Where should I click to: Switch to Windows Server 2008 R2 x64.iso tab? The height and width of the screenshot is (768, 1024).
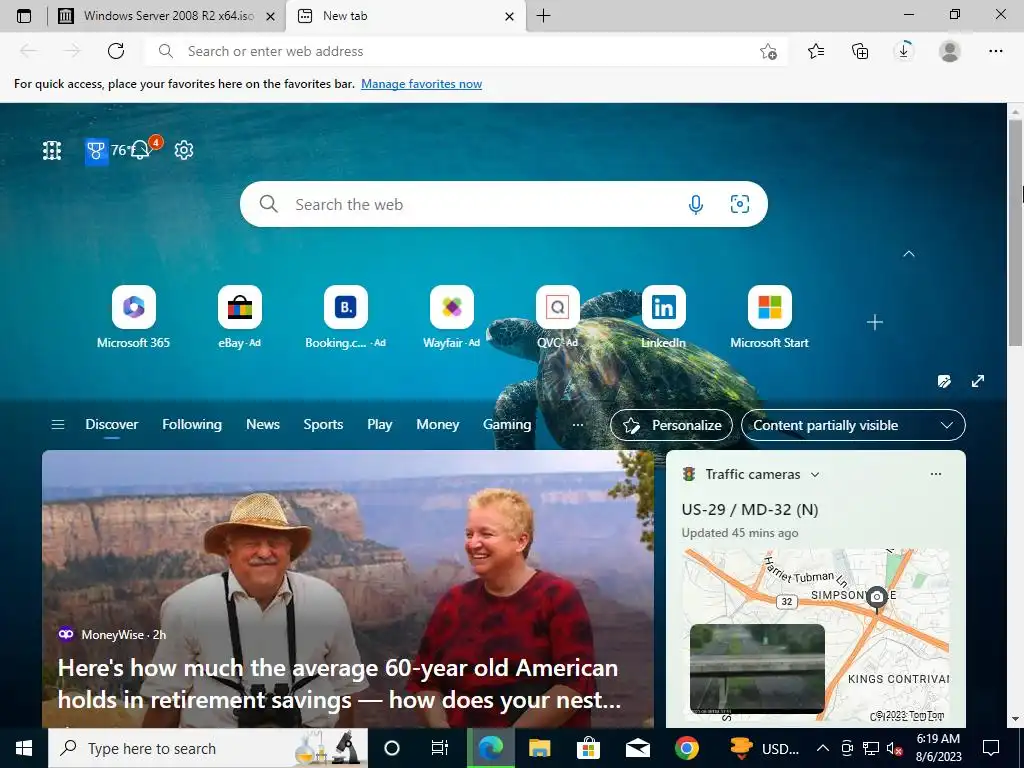point(167,16)
